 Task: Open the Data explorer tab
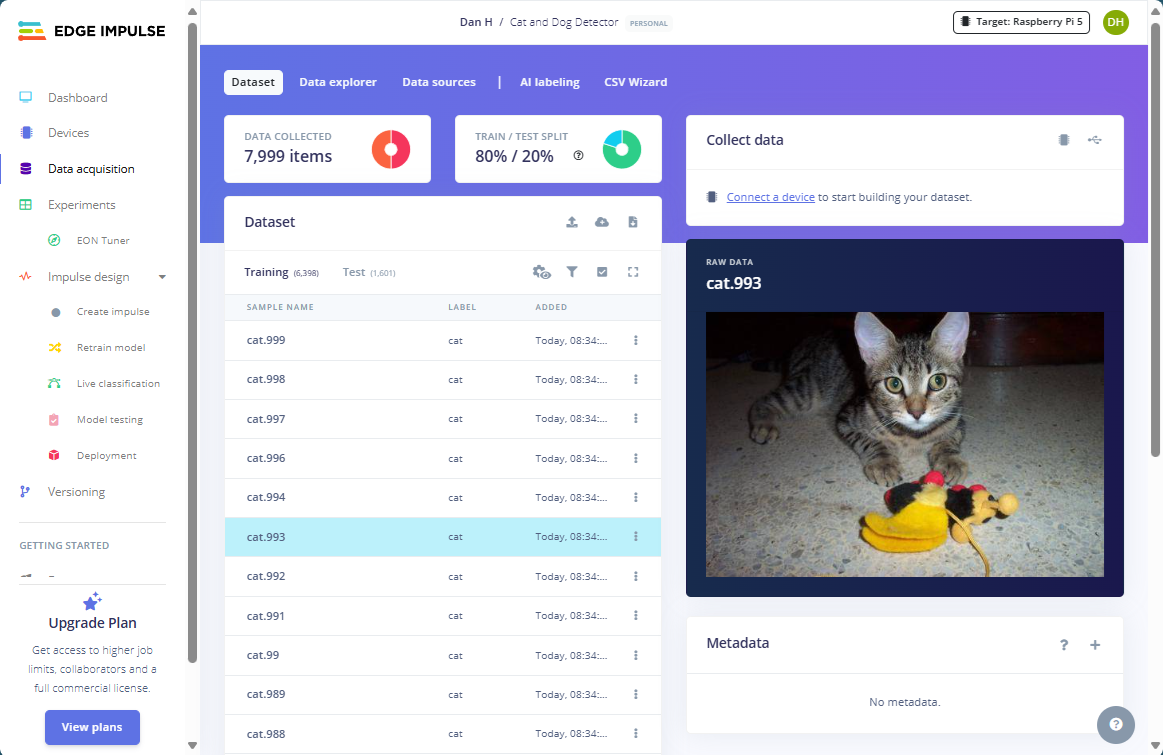coord(338,82)
